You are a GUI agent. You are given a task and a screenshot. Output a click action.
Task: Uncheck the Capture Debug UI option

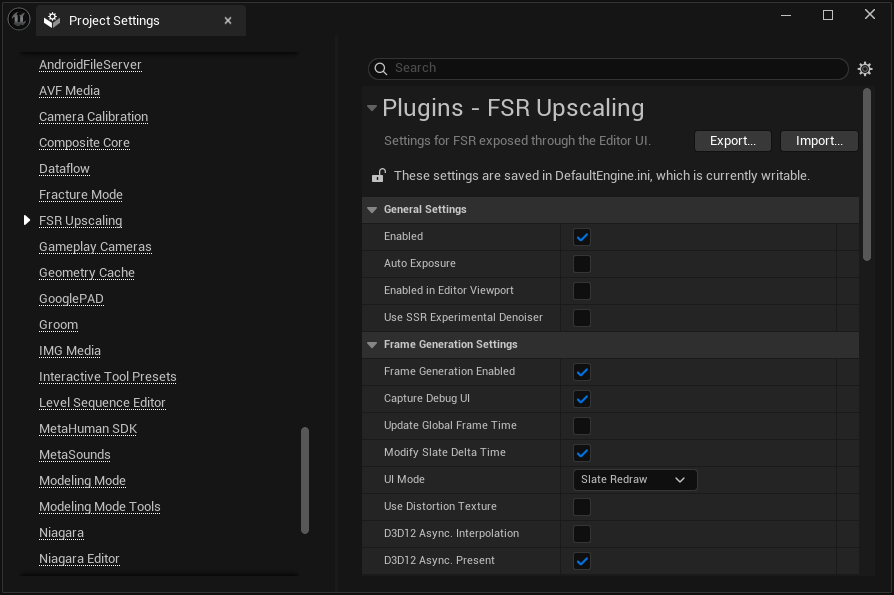click(582, 399)
